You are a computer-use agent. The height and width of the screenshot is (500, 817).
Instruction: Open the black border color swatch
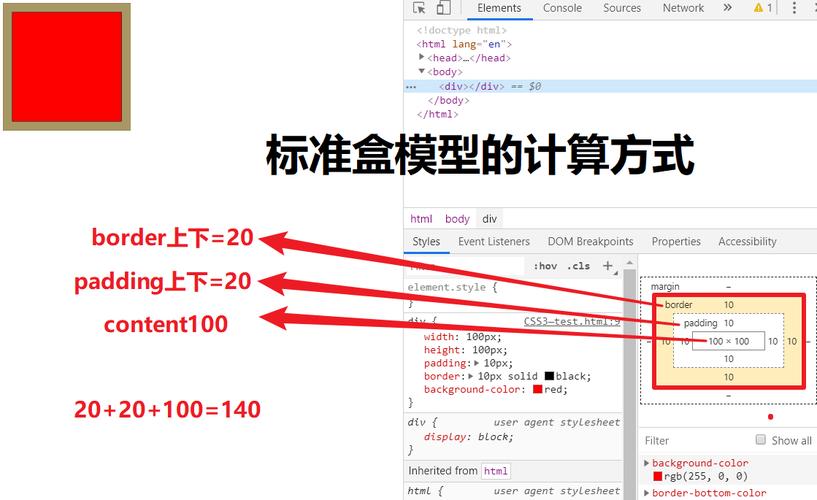coord(550,376)
